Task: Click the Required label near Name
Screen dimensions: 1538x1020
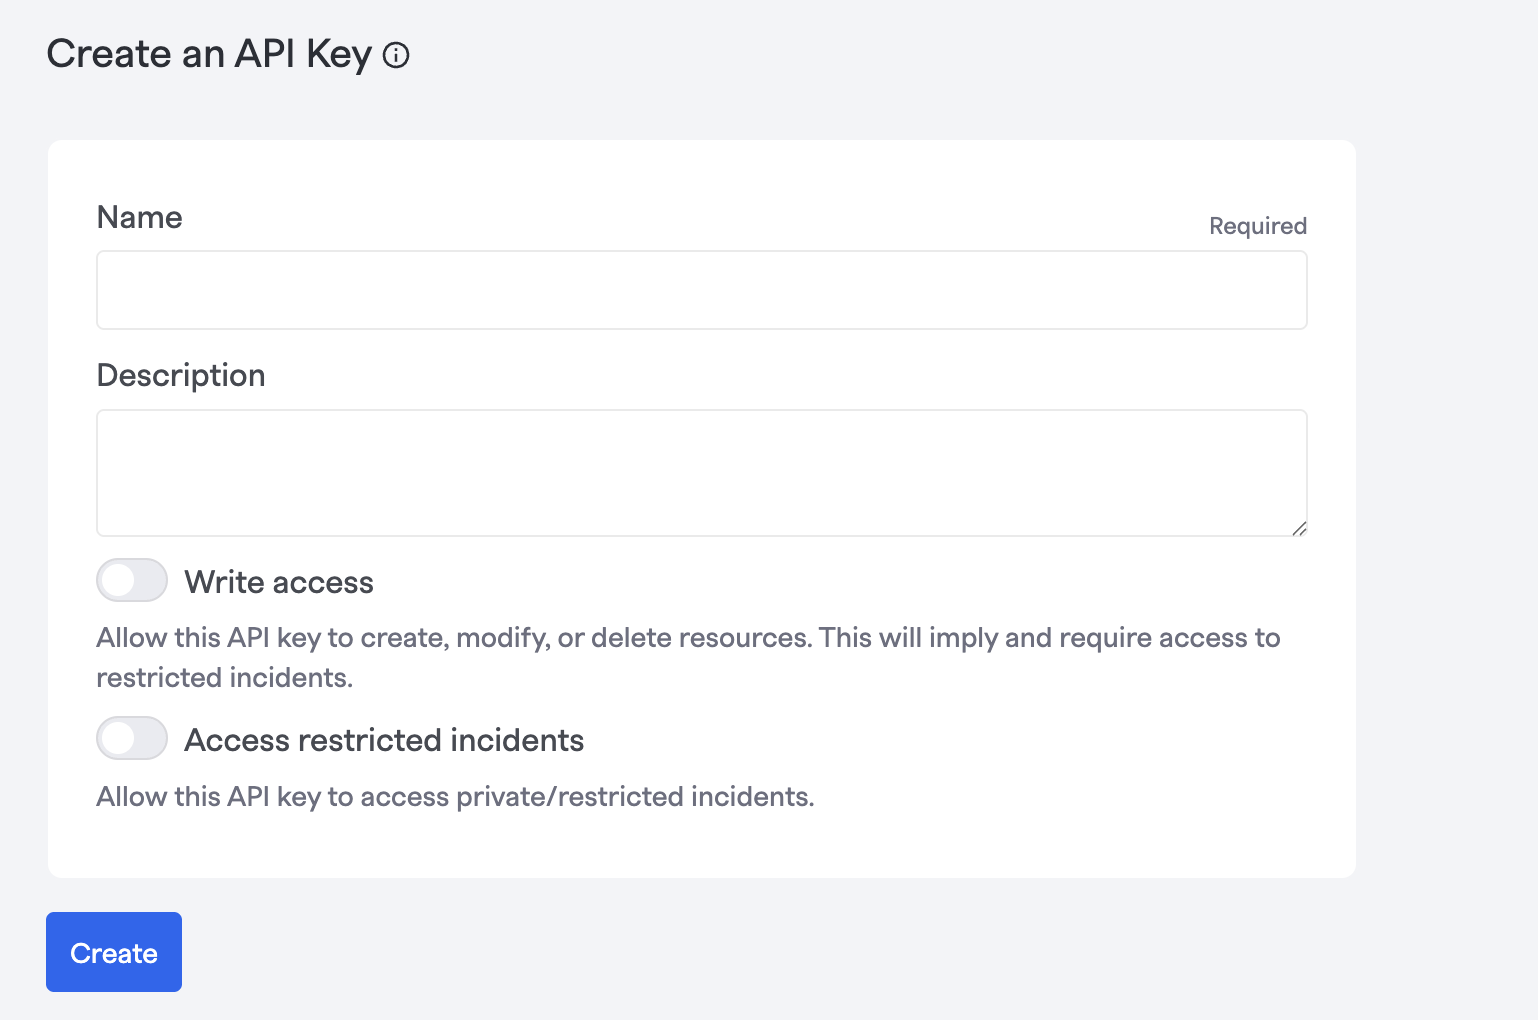Action: [1257, 225]
